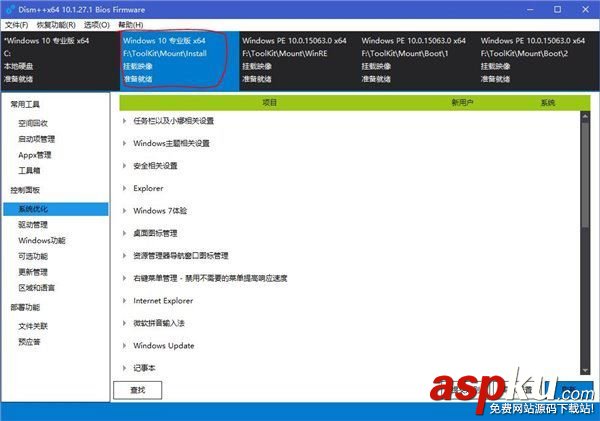Click the 系统 column header
600x421 pixels.
[548, 103]
